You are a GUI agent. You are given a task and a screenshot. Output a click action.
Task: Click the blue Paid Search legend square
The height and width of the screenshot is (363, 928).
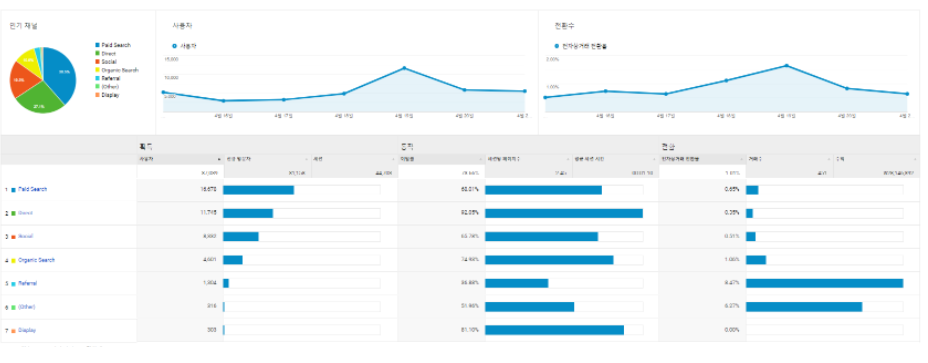98,45
